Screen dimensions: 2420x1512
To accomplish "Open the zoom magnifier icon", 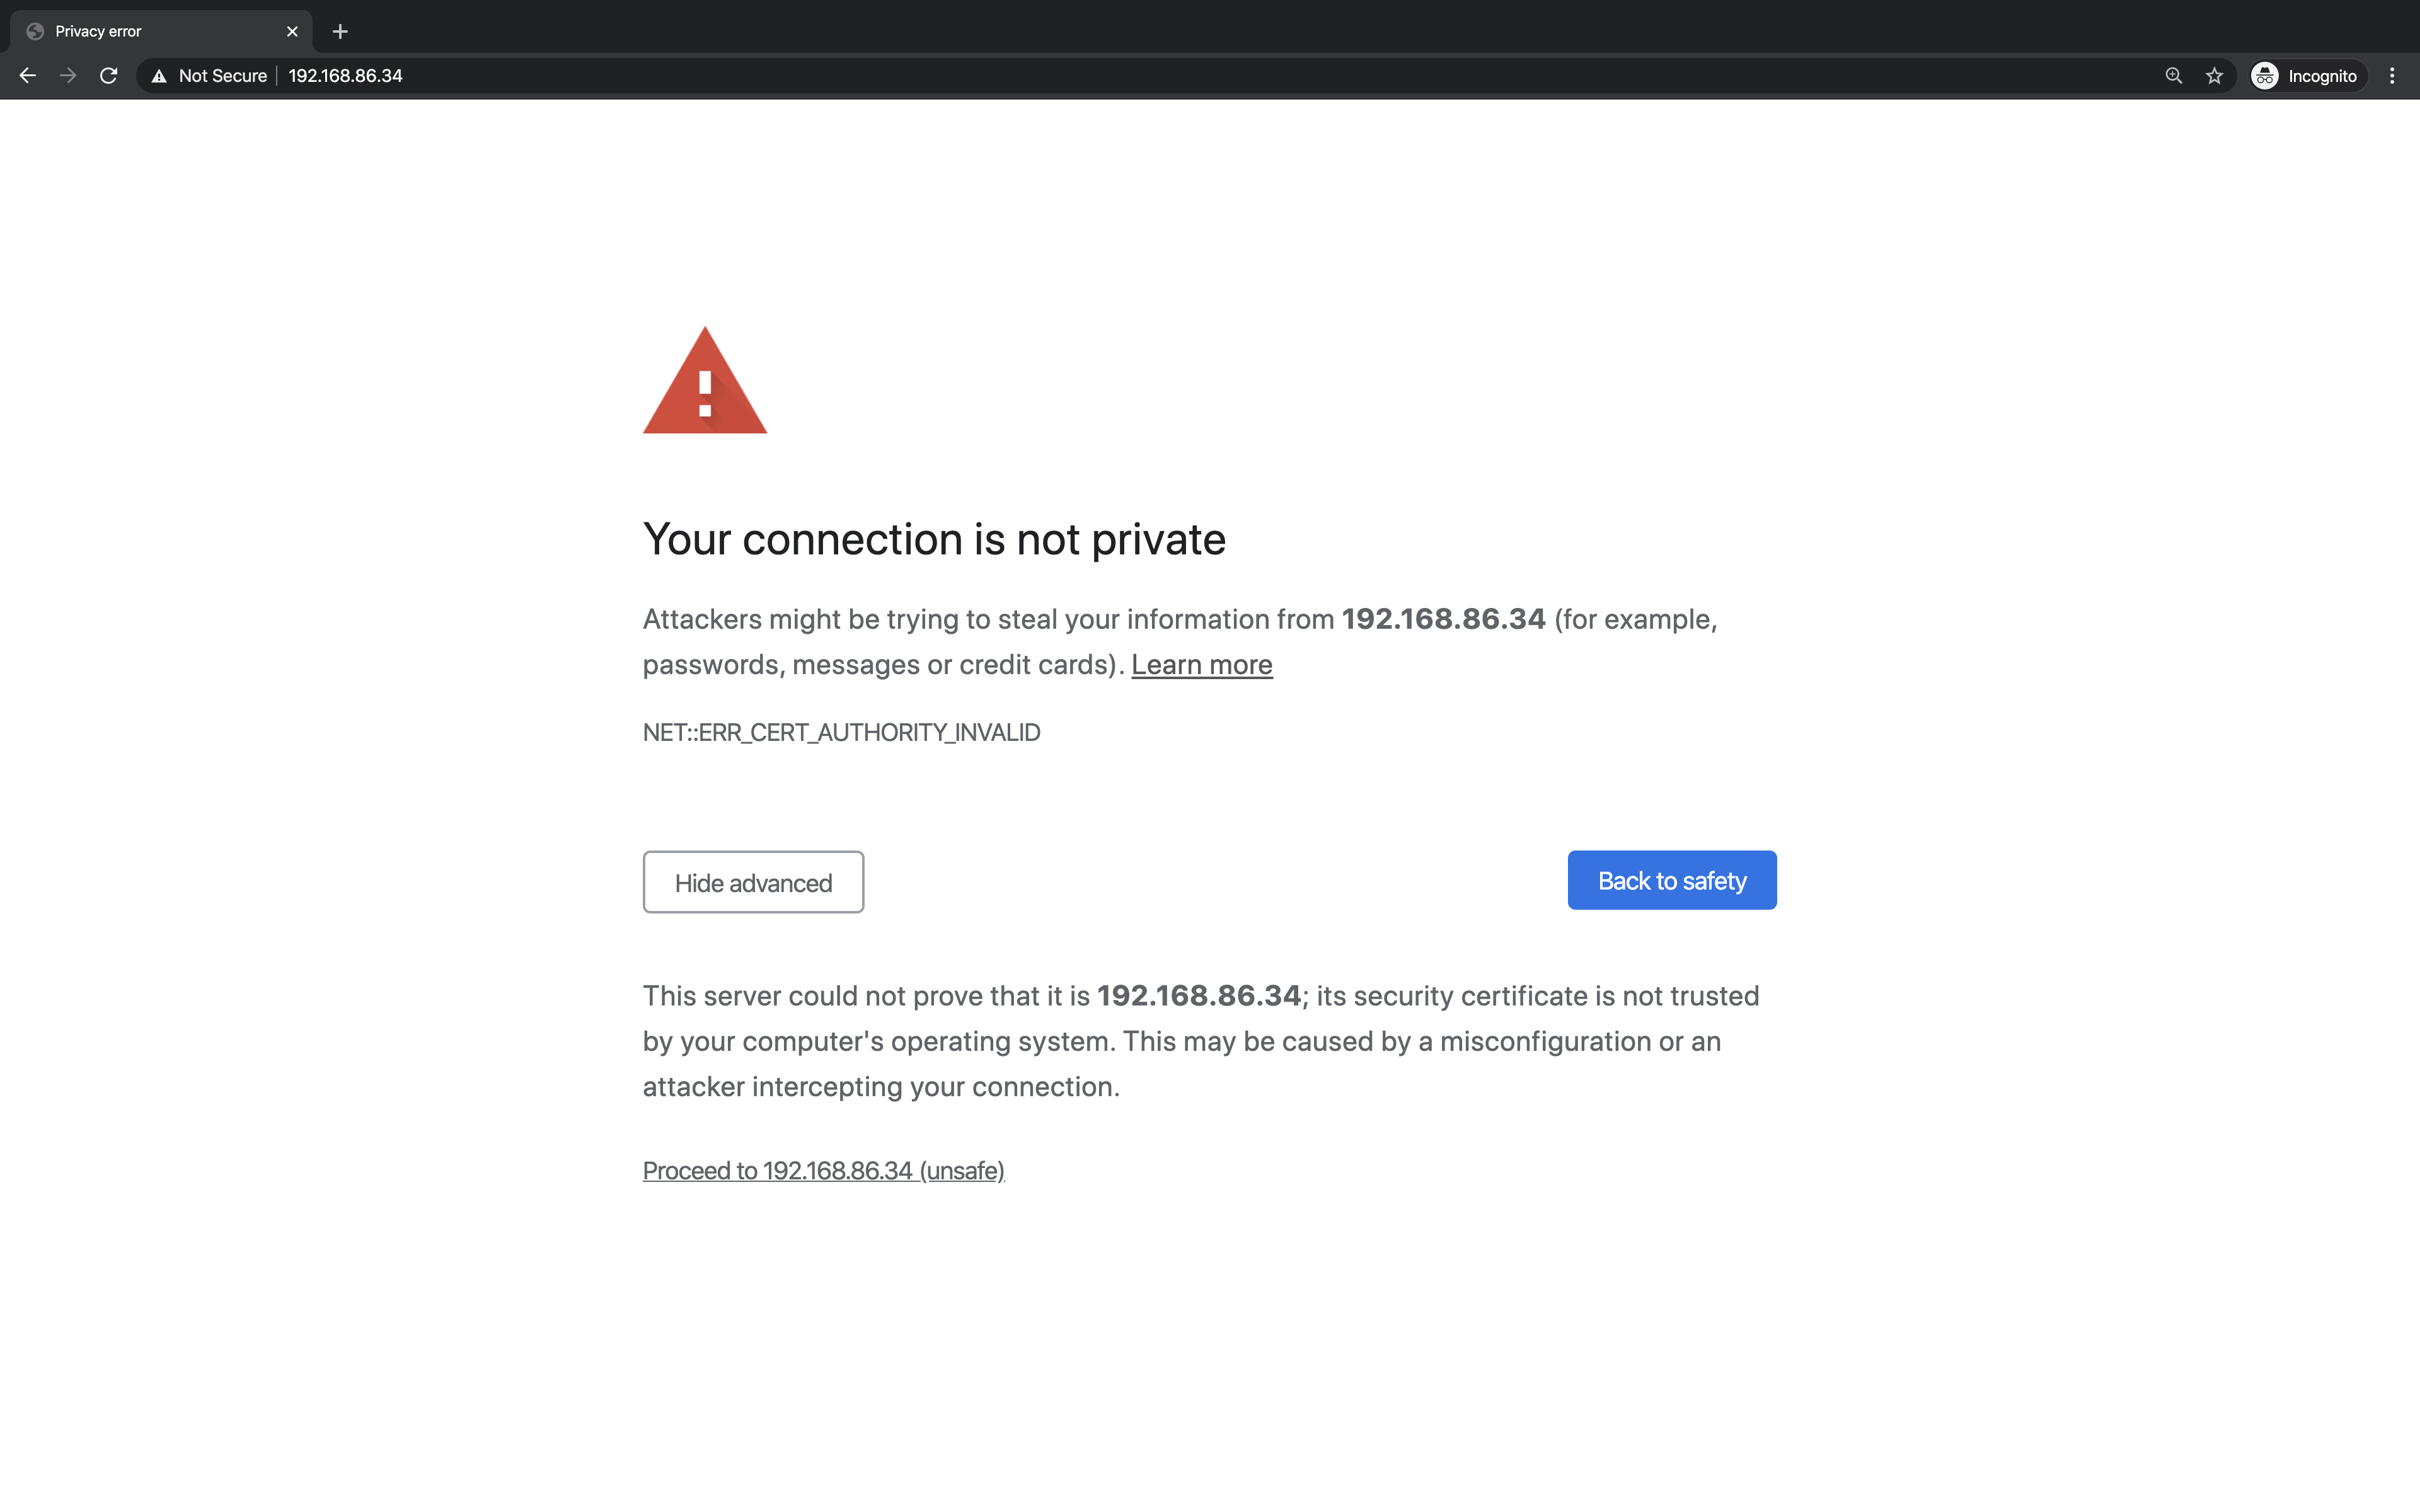I will point(2173,76).
